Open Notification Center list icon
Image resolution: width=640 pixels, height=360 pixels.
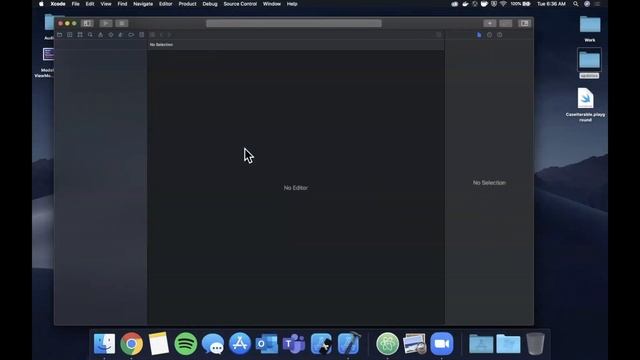click(x=598, y=4)
